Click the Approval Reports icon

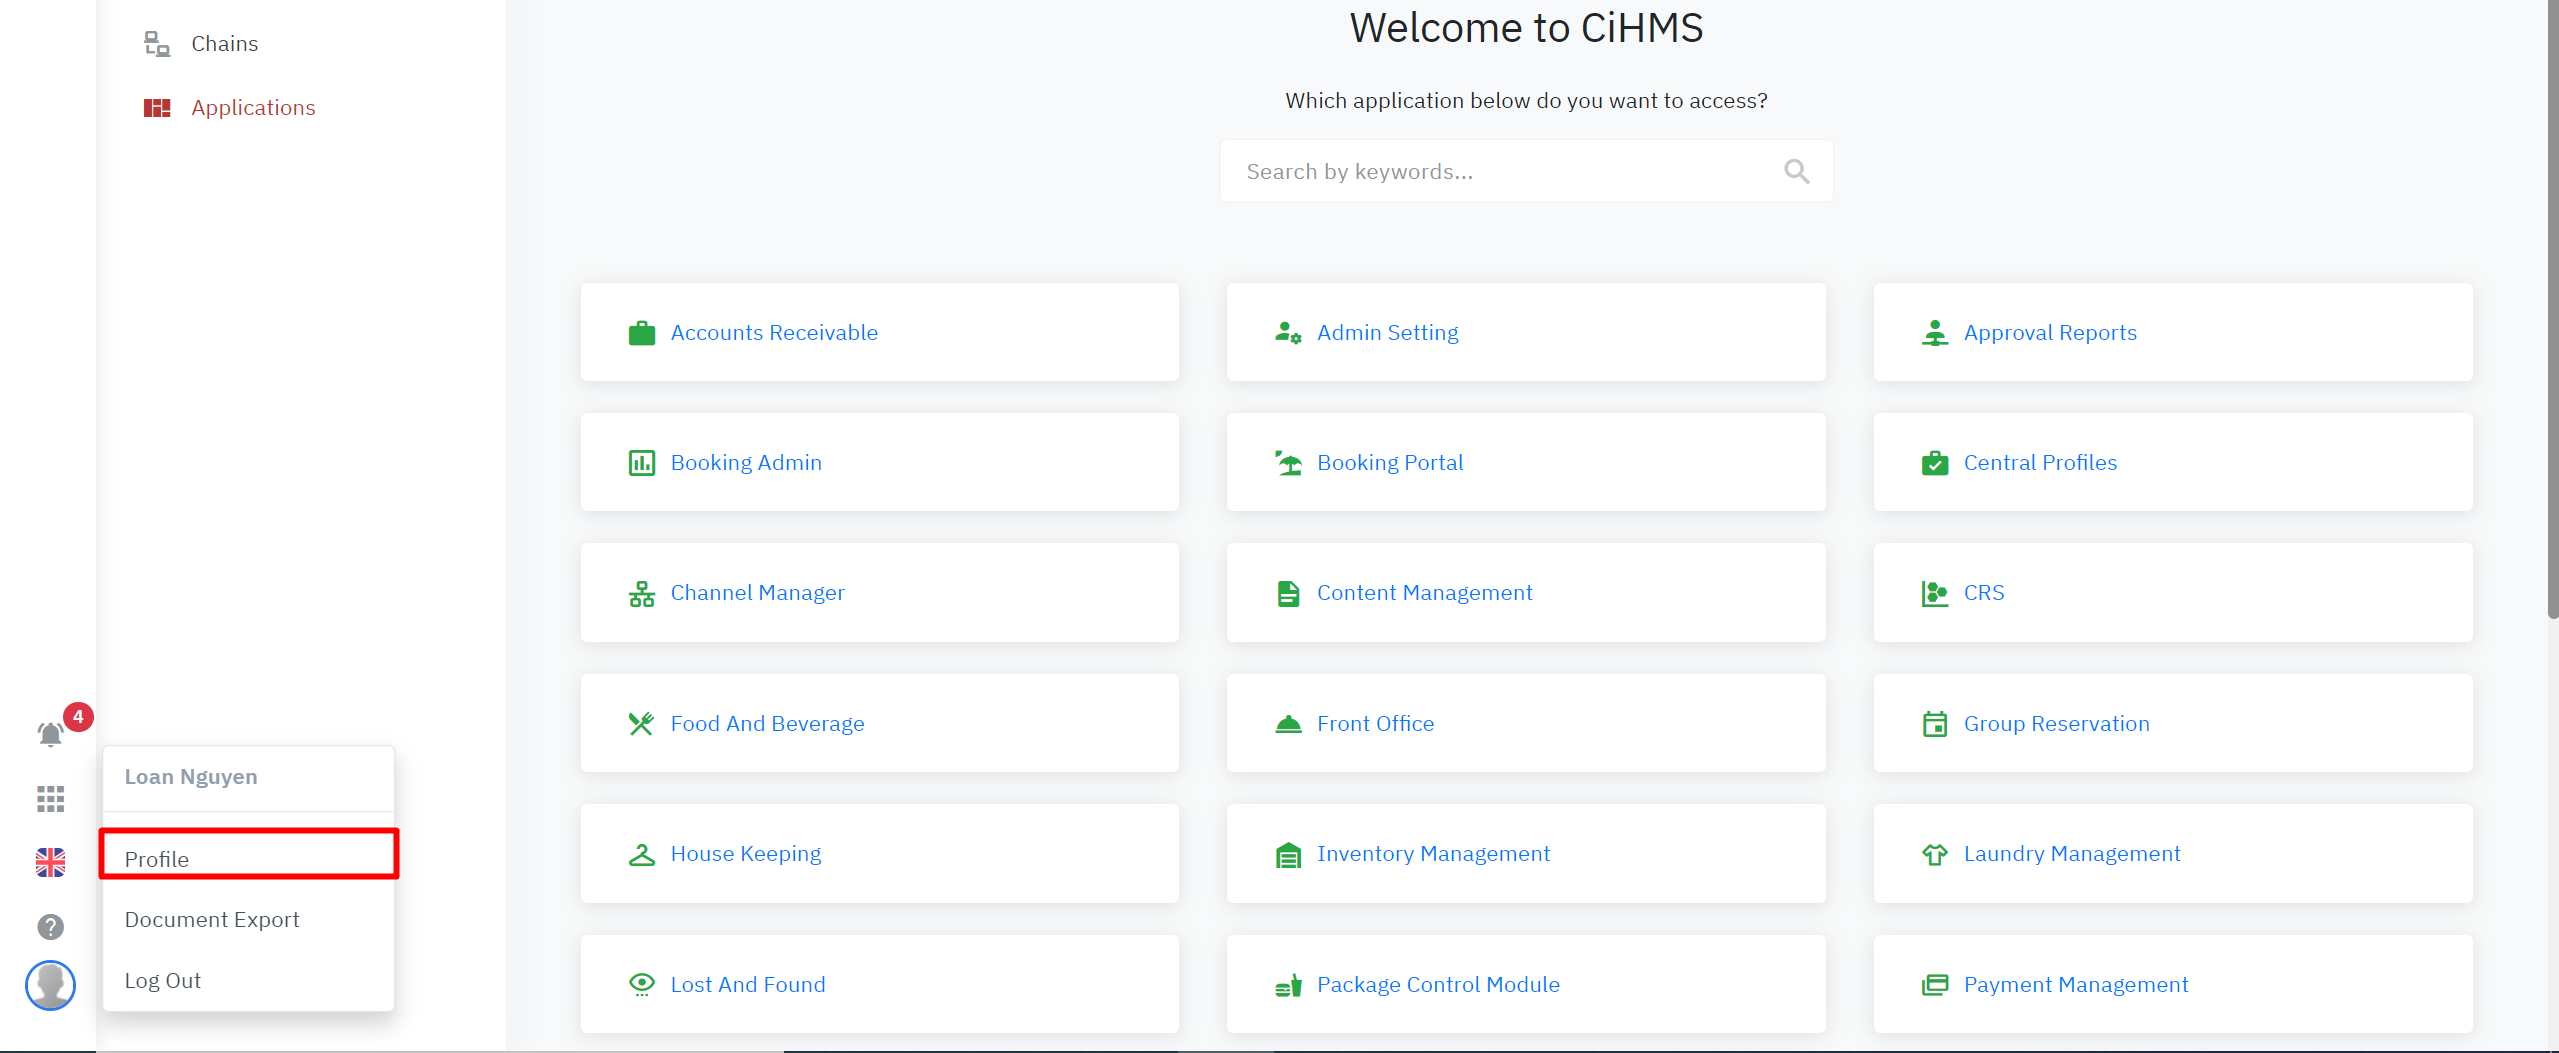pos(1935,333)
